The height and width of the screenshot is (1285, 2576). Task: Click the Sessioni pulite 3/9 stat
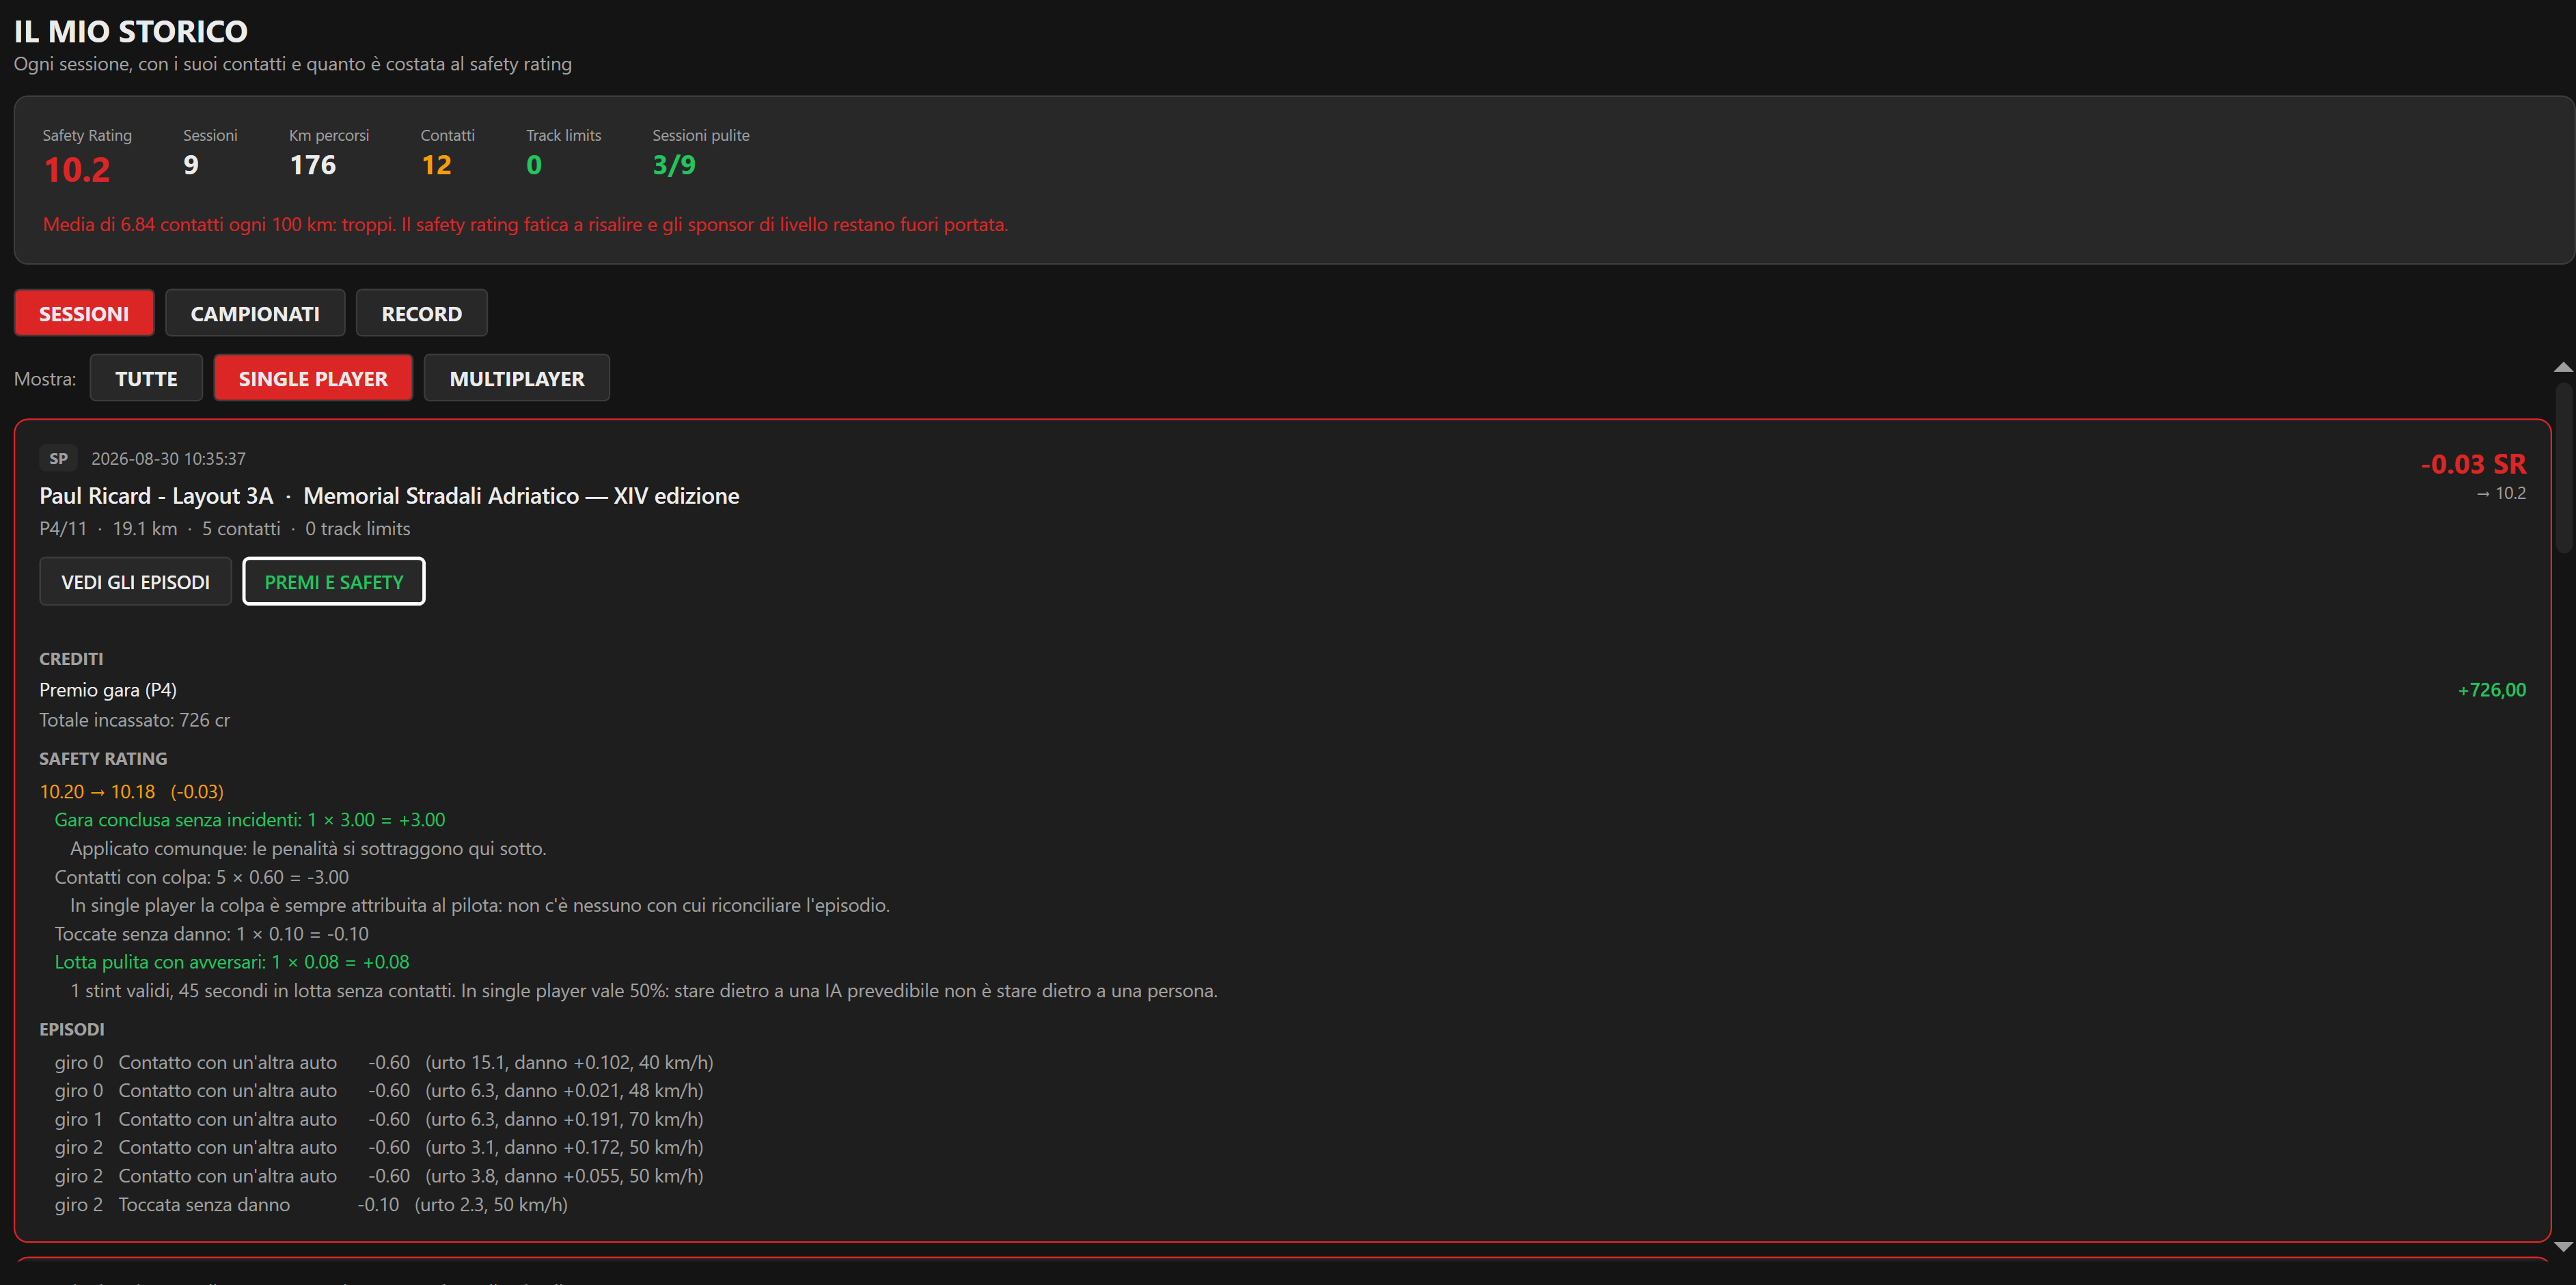pyautogui.click(x=674, y=164)
